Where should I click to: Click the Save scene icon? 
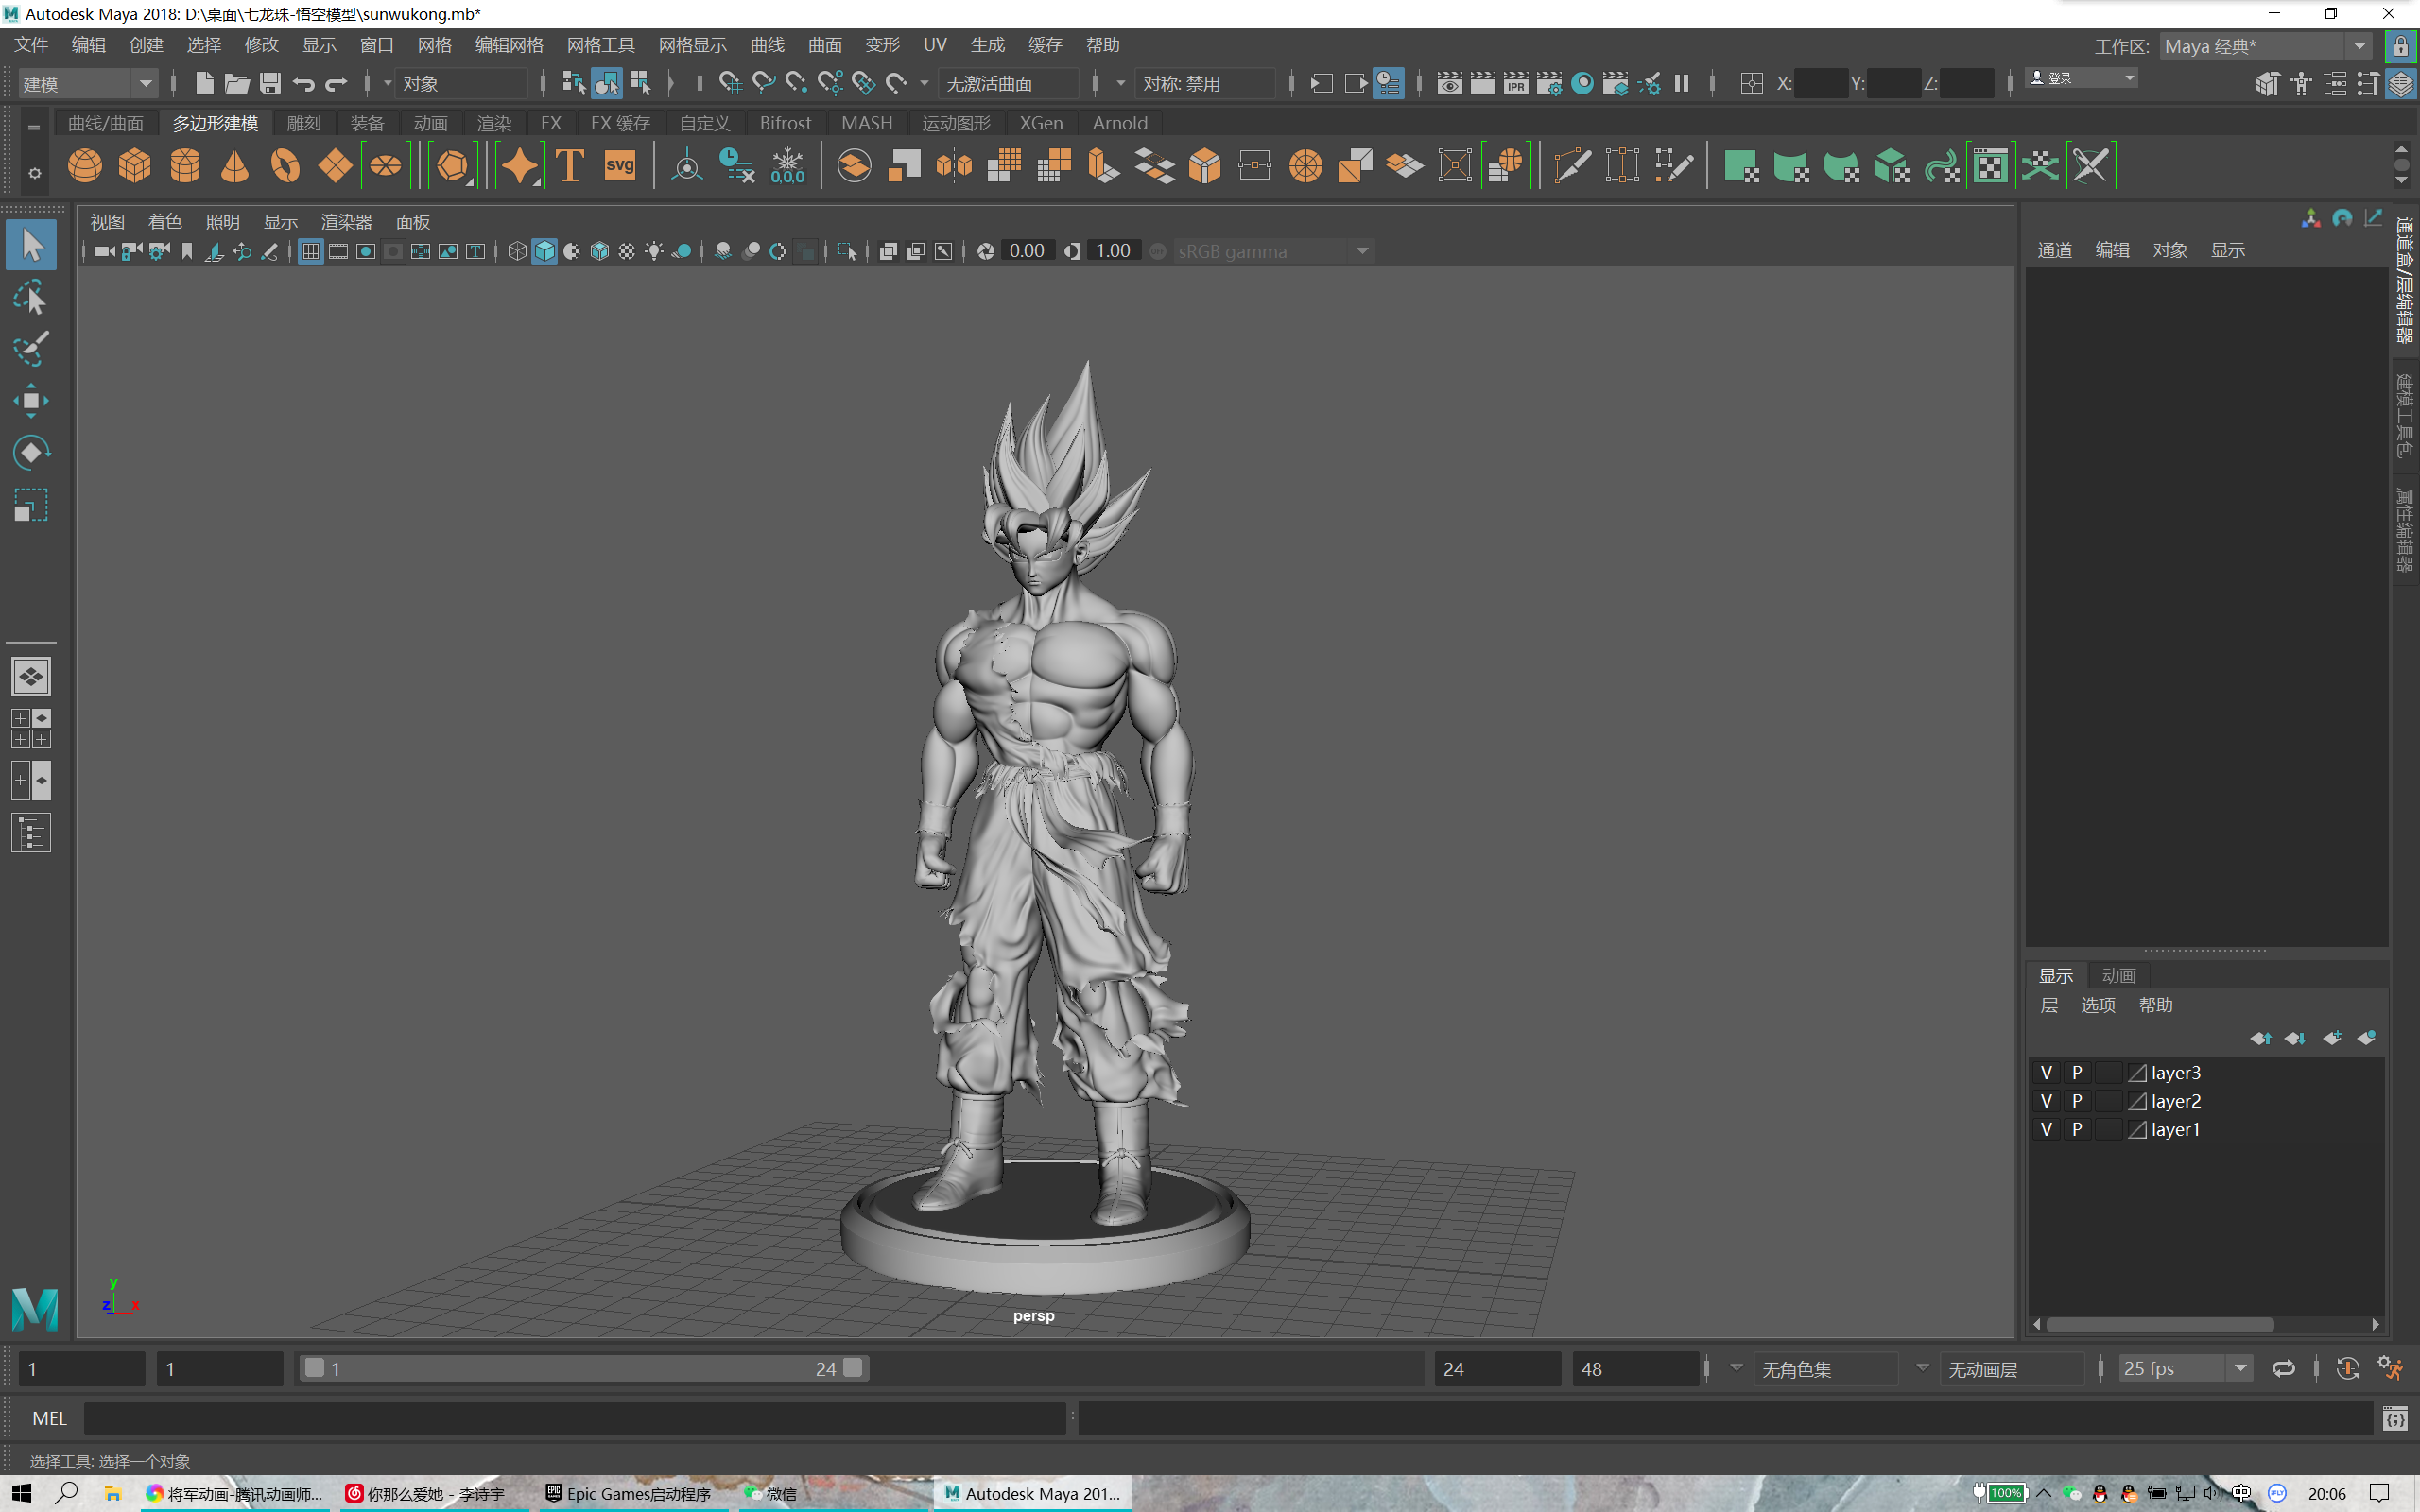(x=270, y=84)
